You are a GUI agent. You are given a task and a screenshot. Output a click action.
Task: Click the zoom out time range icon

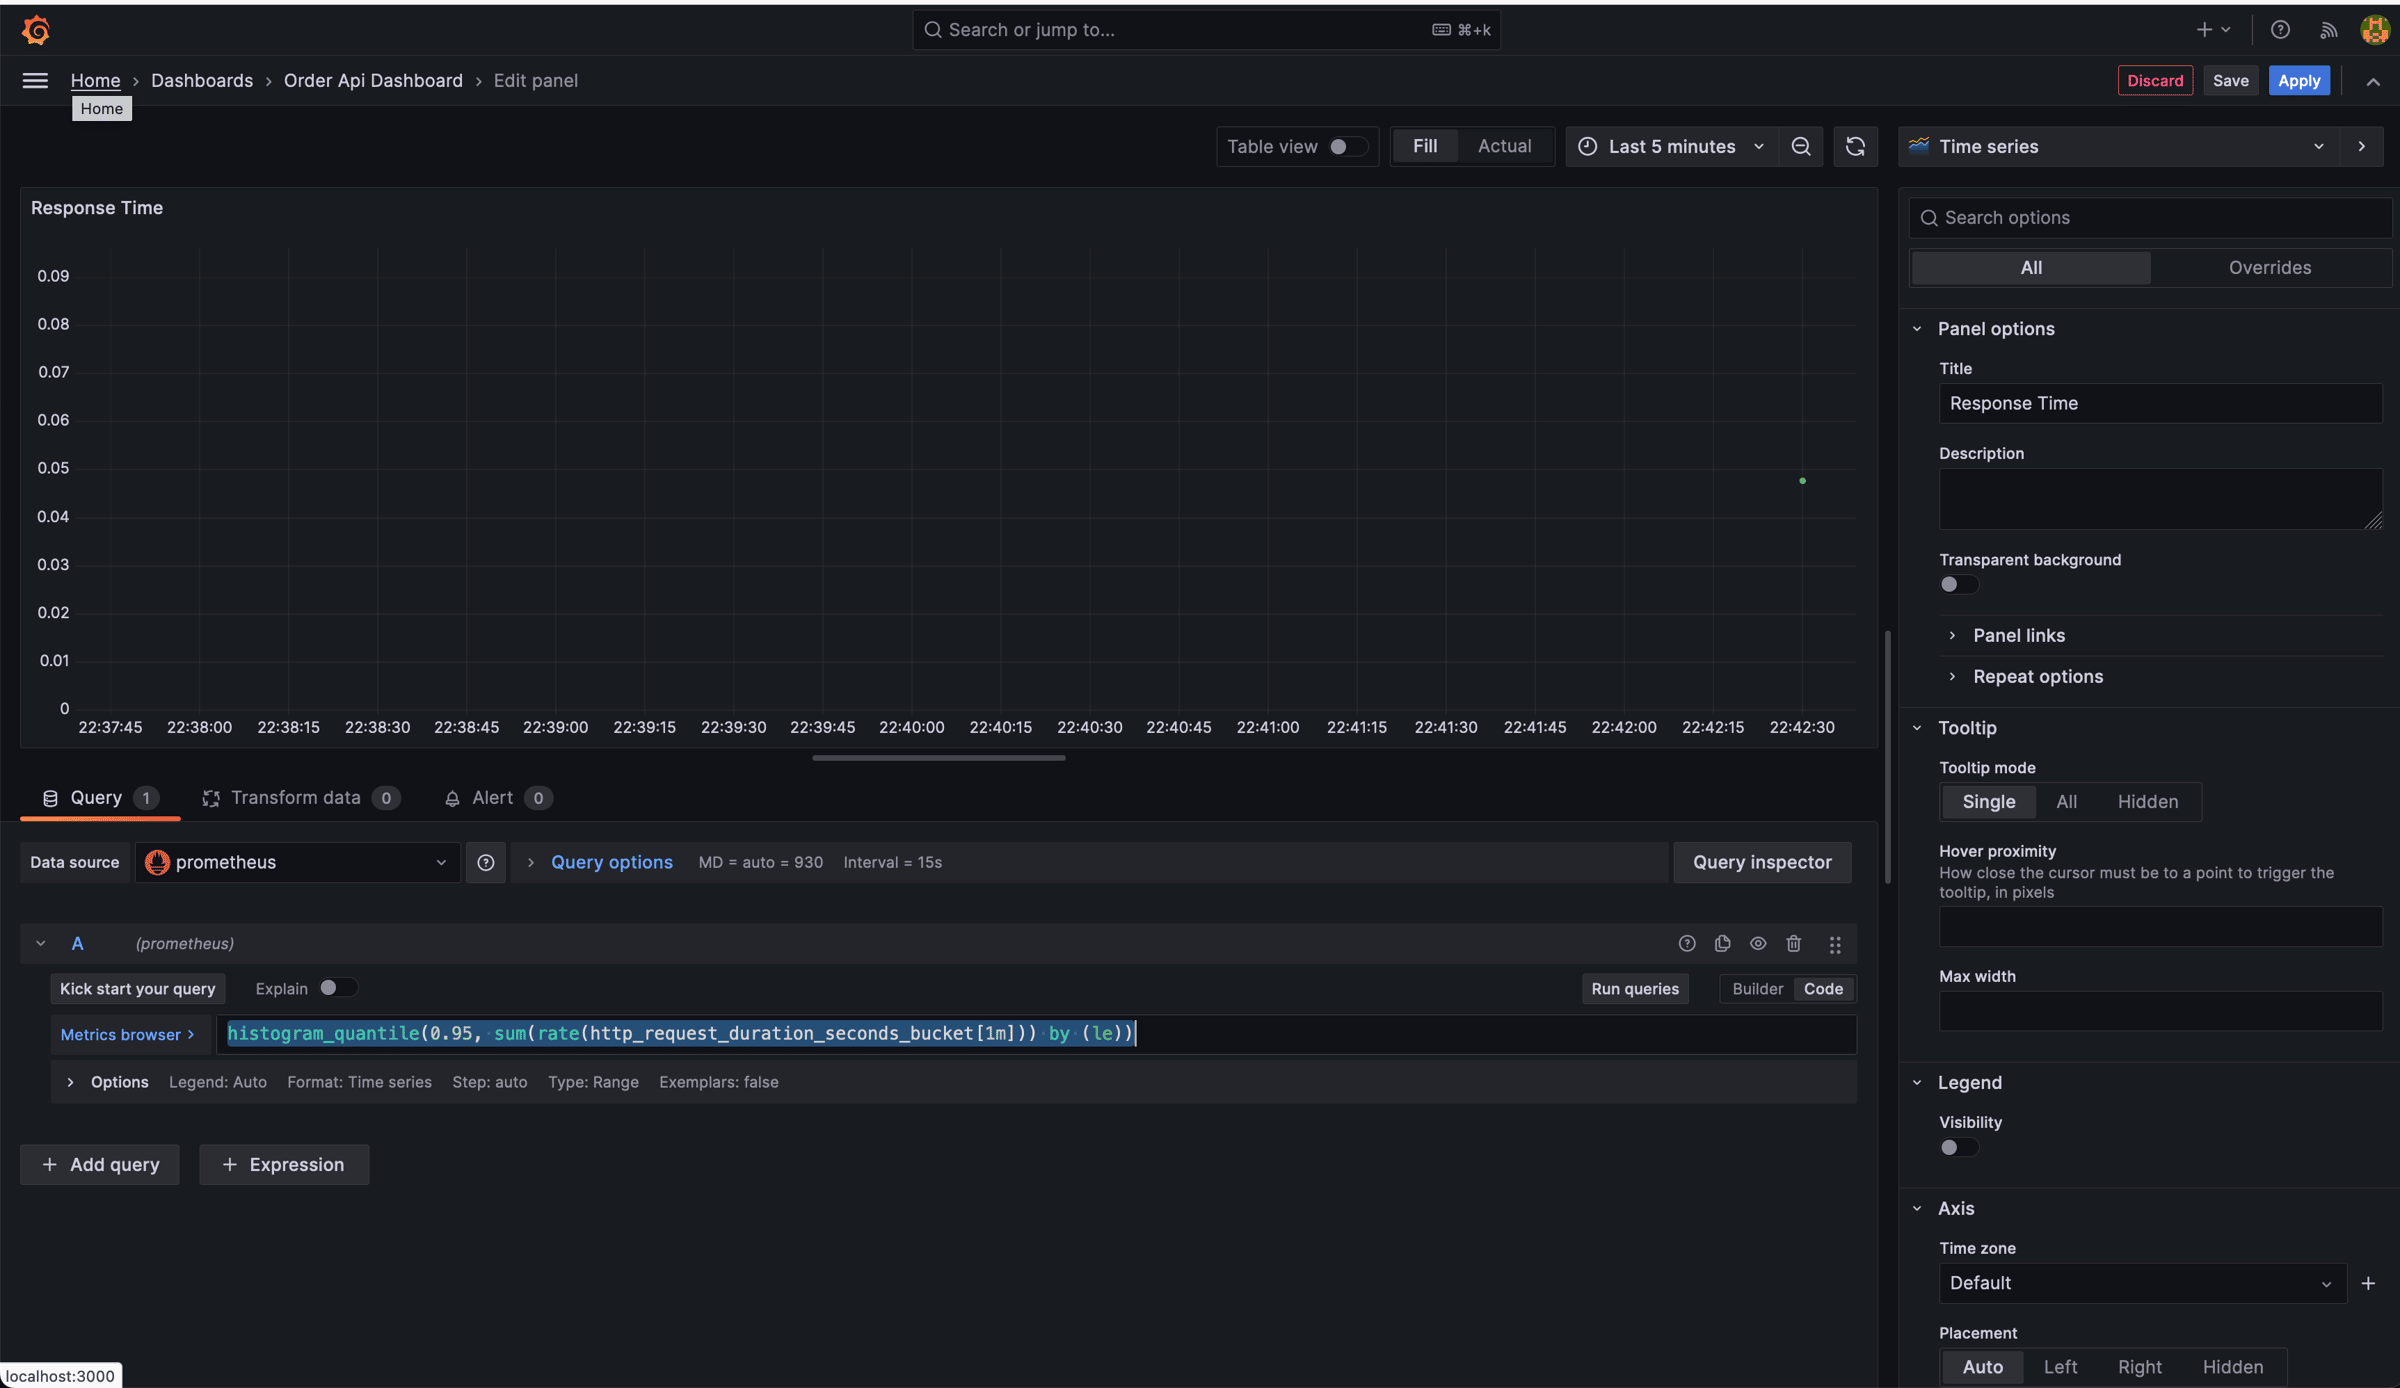pos(1801,147)
